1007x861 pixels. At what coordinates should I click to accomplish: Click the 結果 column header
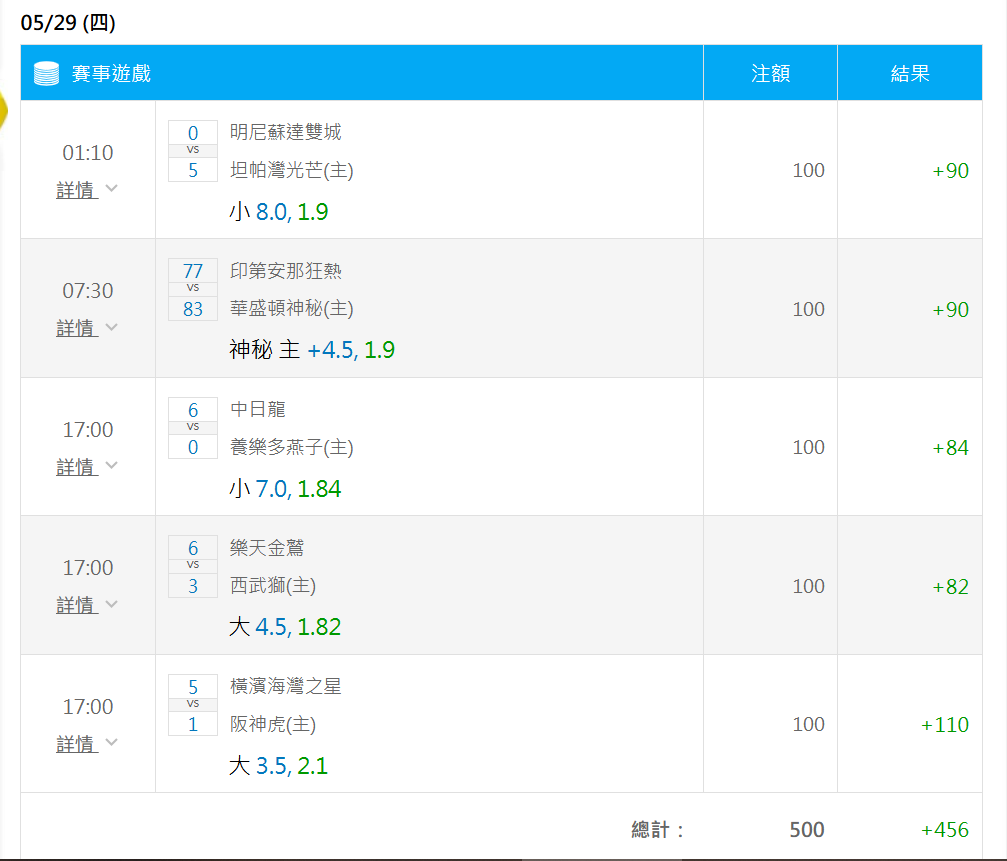click(x=910, y=73)
